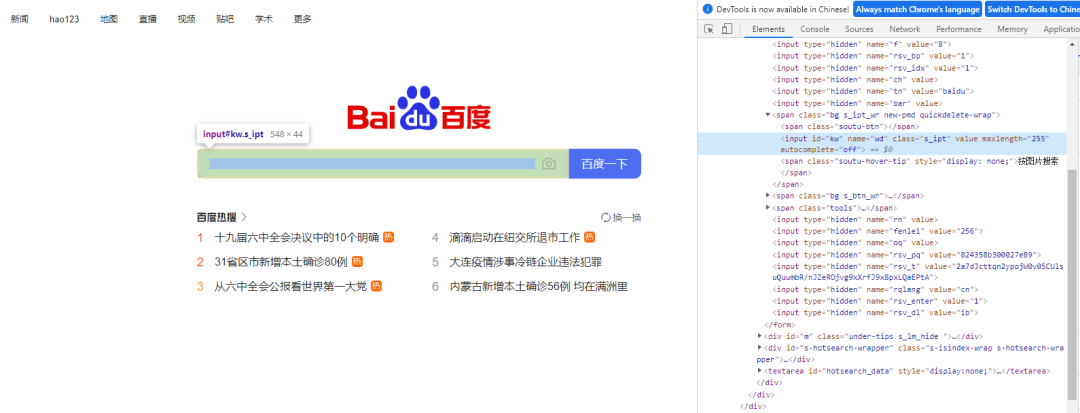Select hidden input name oq line
Image resolution: width=1080 pixels, height=413 pixels.
pyautogui.click(x=854, y=243)
